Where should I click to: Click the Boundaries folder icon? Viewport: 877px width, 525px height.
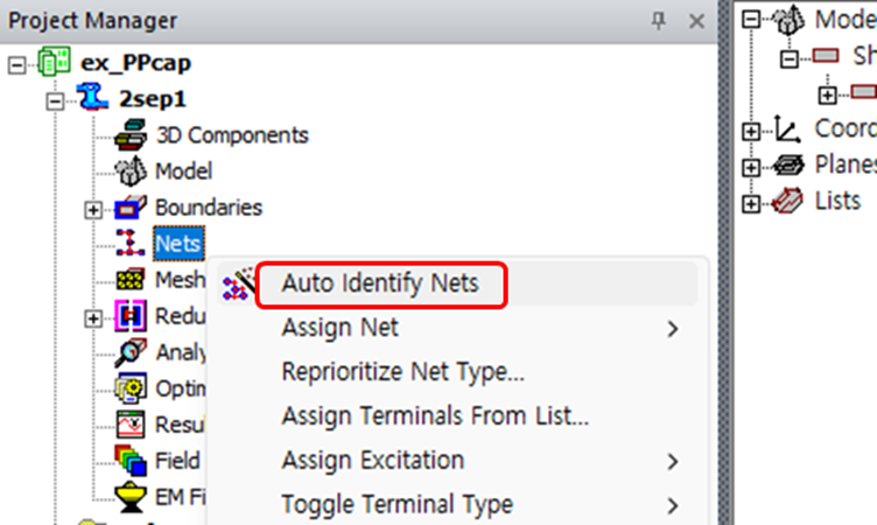click(131, 208)
